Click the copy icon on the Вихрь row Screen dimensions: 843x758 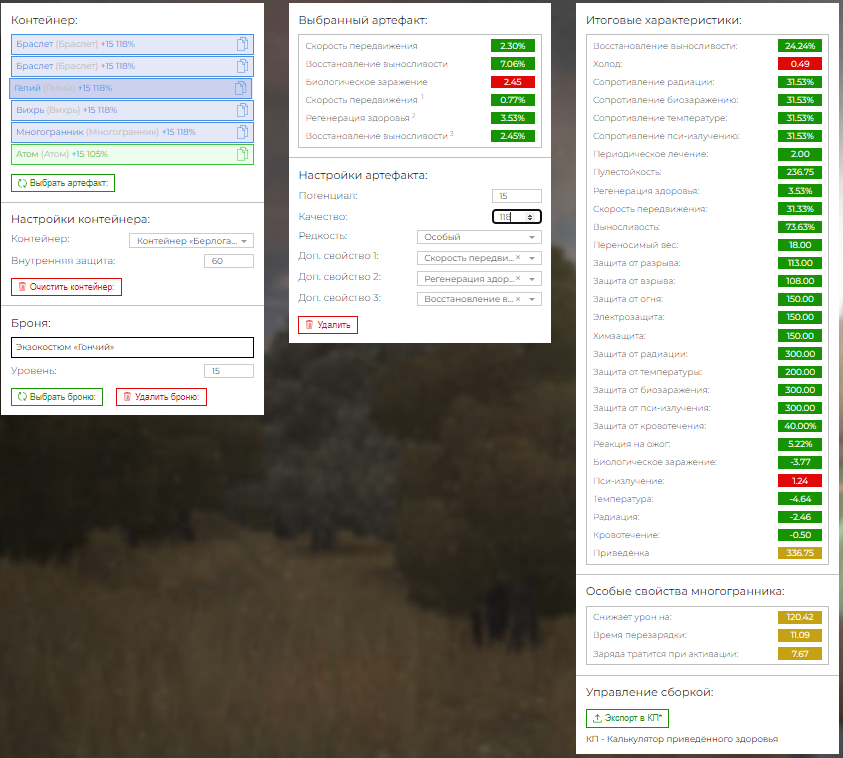[x=241, y=110]
